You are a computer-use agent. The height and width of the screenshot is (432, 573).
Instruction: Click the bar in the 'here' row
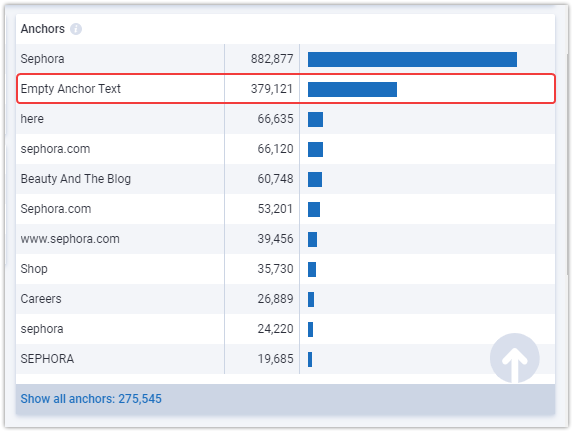coord(315,120)
